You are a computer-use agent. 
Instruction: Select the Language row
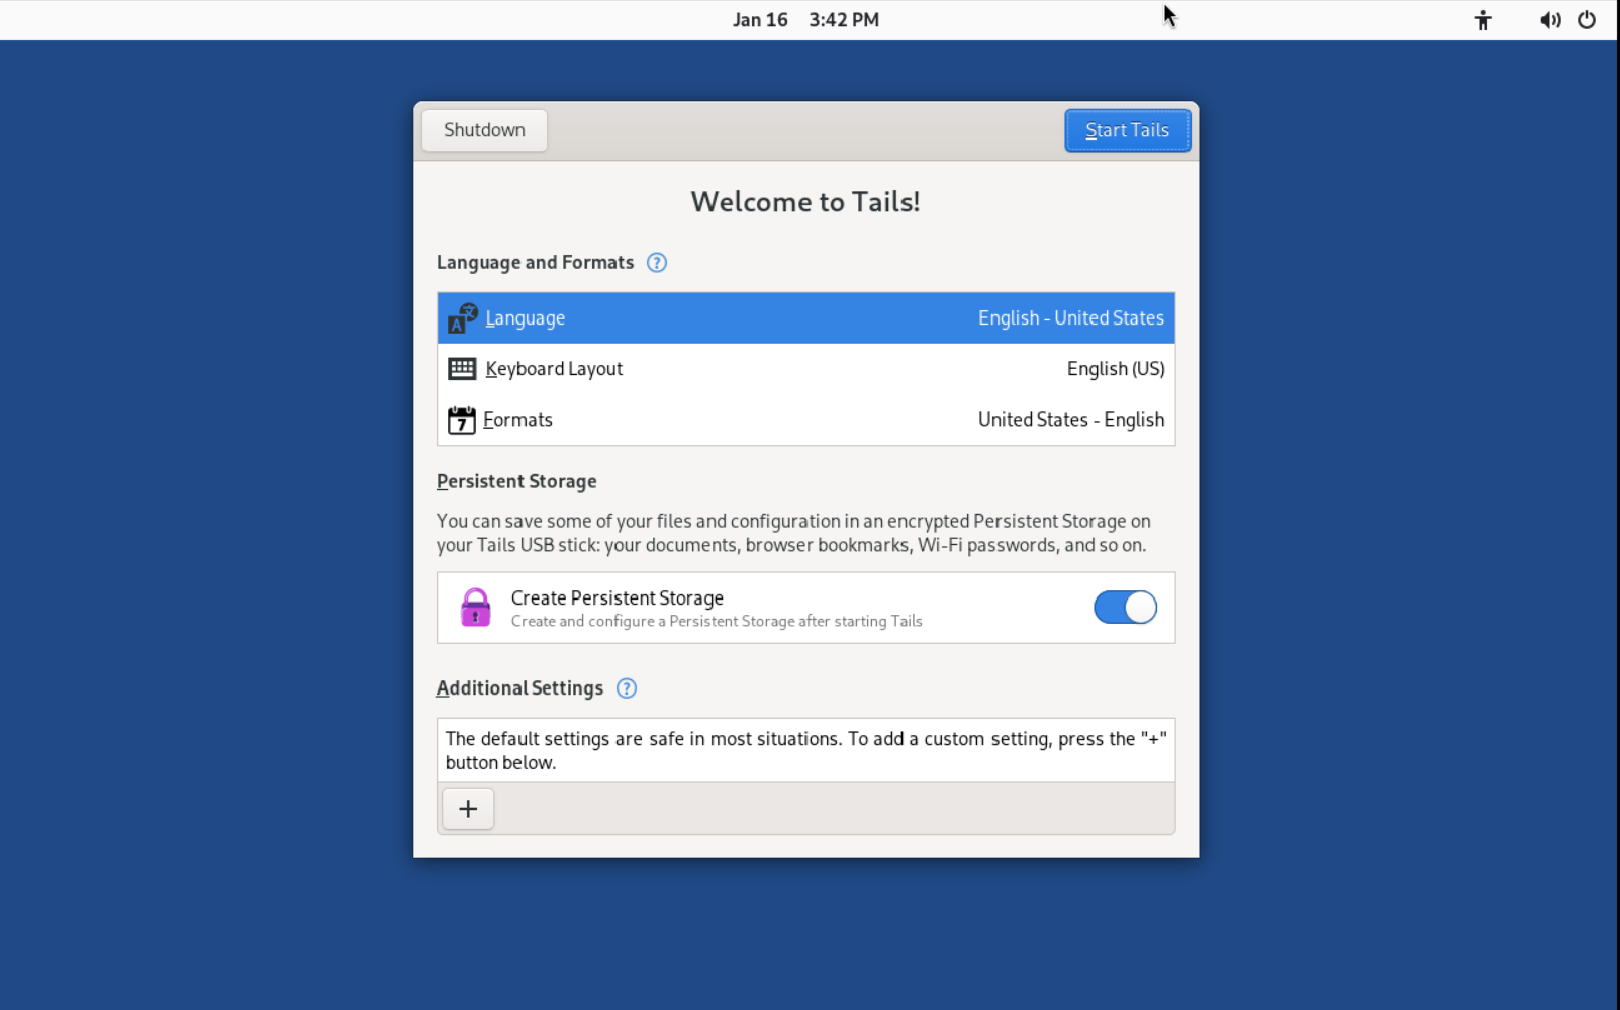(x=806, y=318)
